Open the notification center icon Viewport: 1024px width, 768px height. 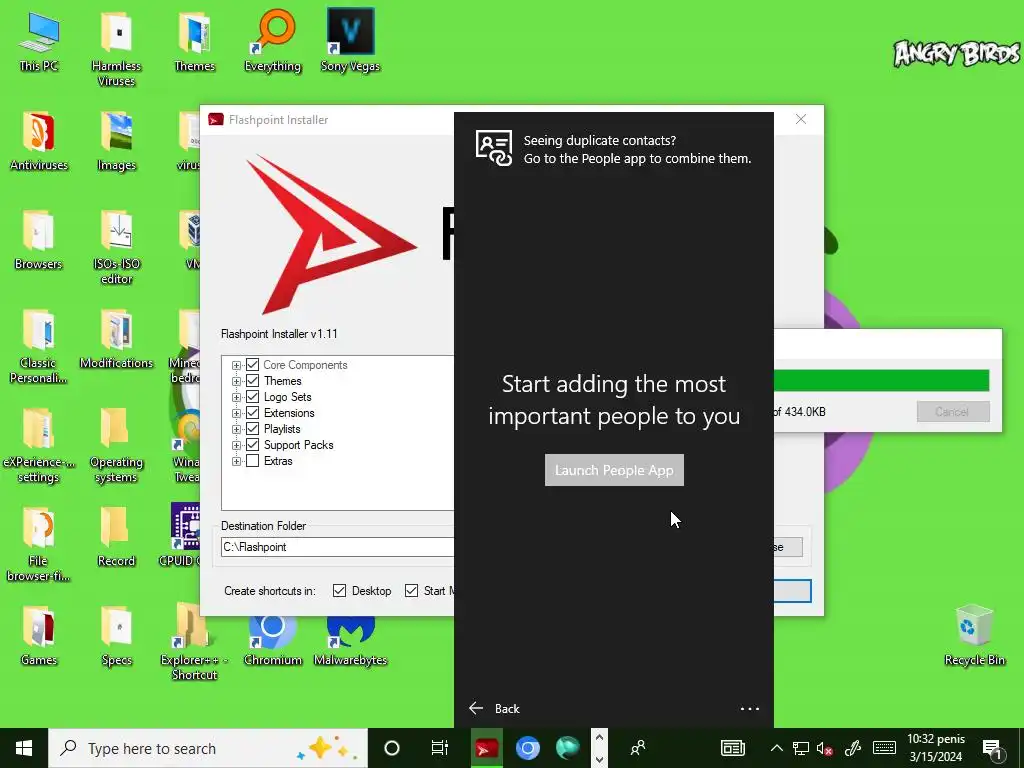pyautogui.click(x=992, y=749)
